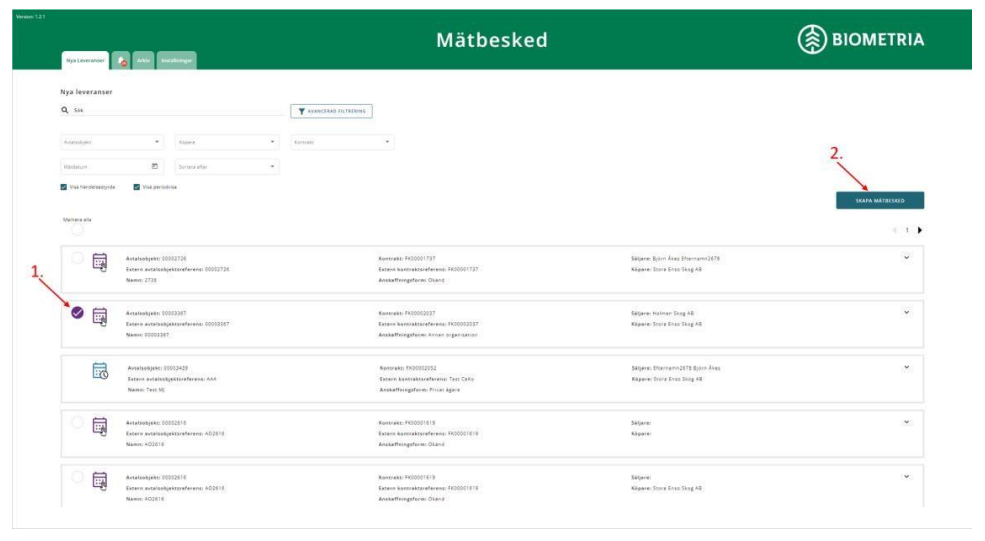Open the notifications bell tab

click(x=119, y=61)
